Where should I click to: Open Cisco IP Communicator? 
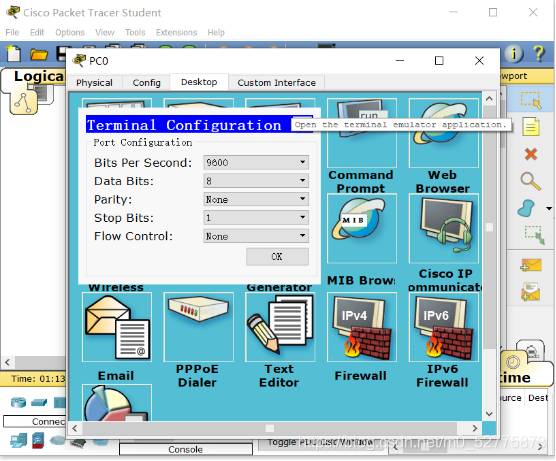pyautogui.click(x=444, y=228)
